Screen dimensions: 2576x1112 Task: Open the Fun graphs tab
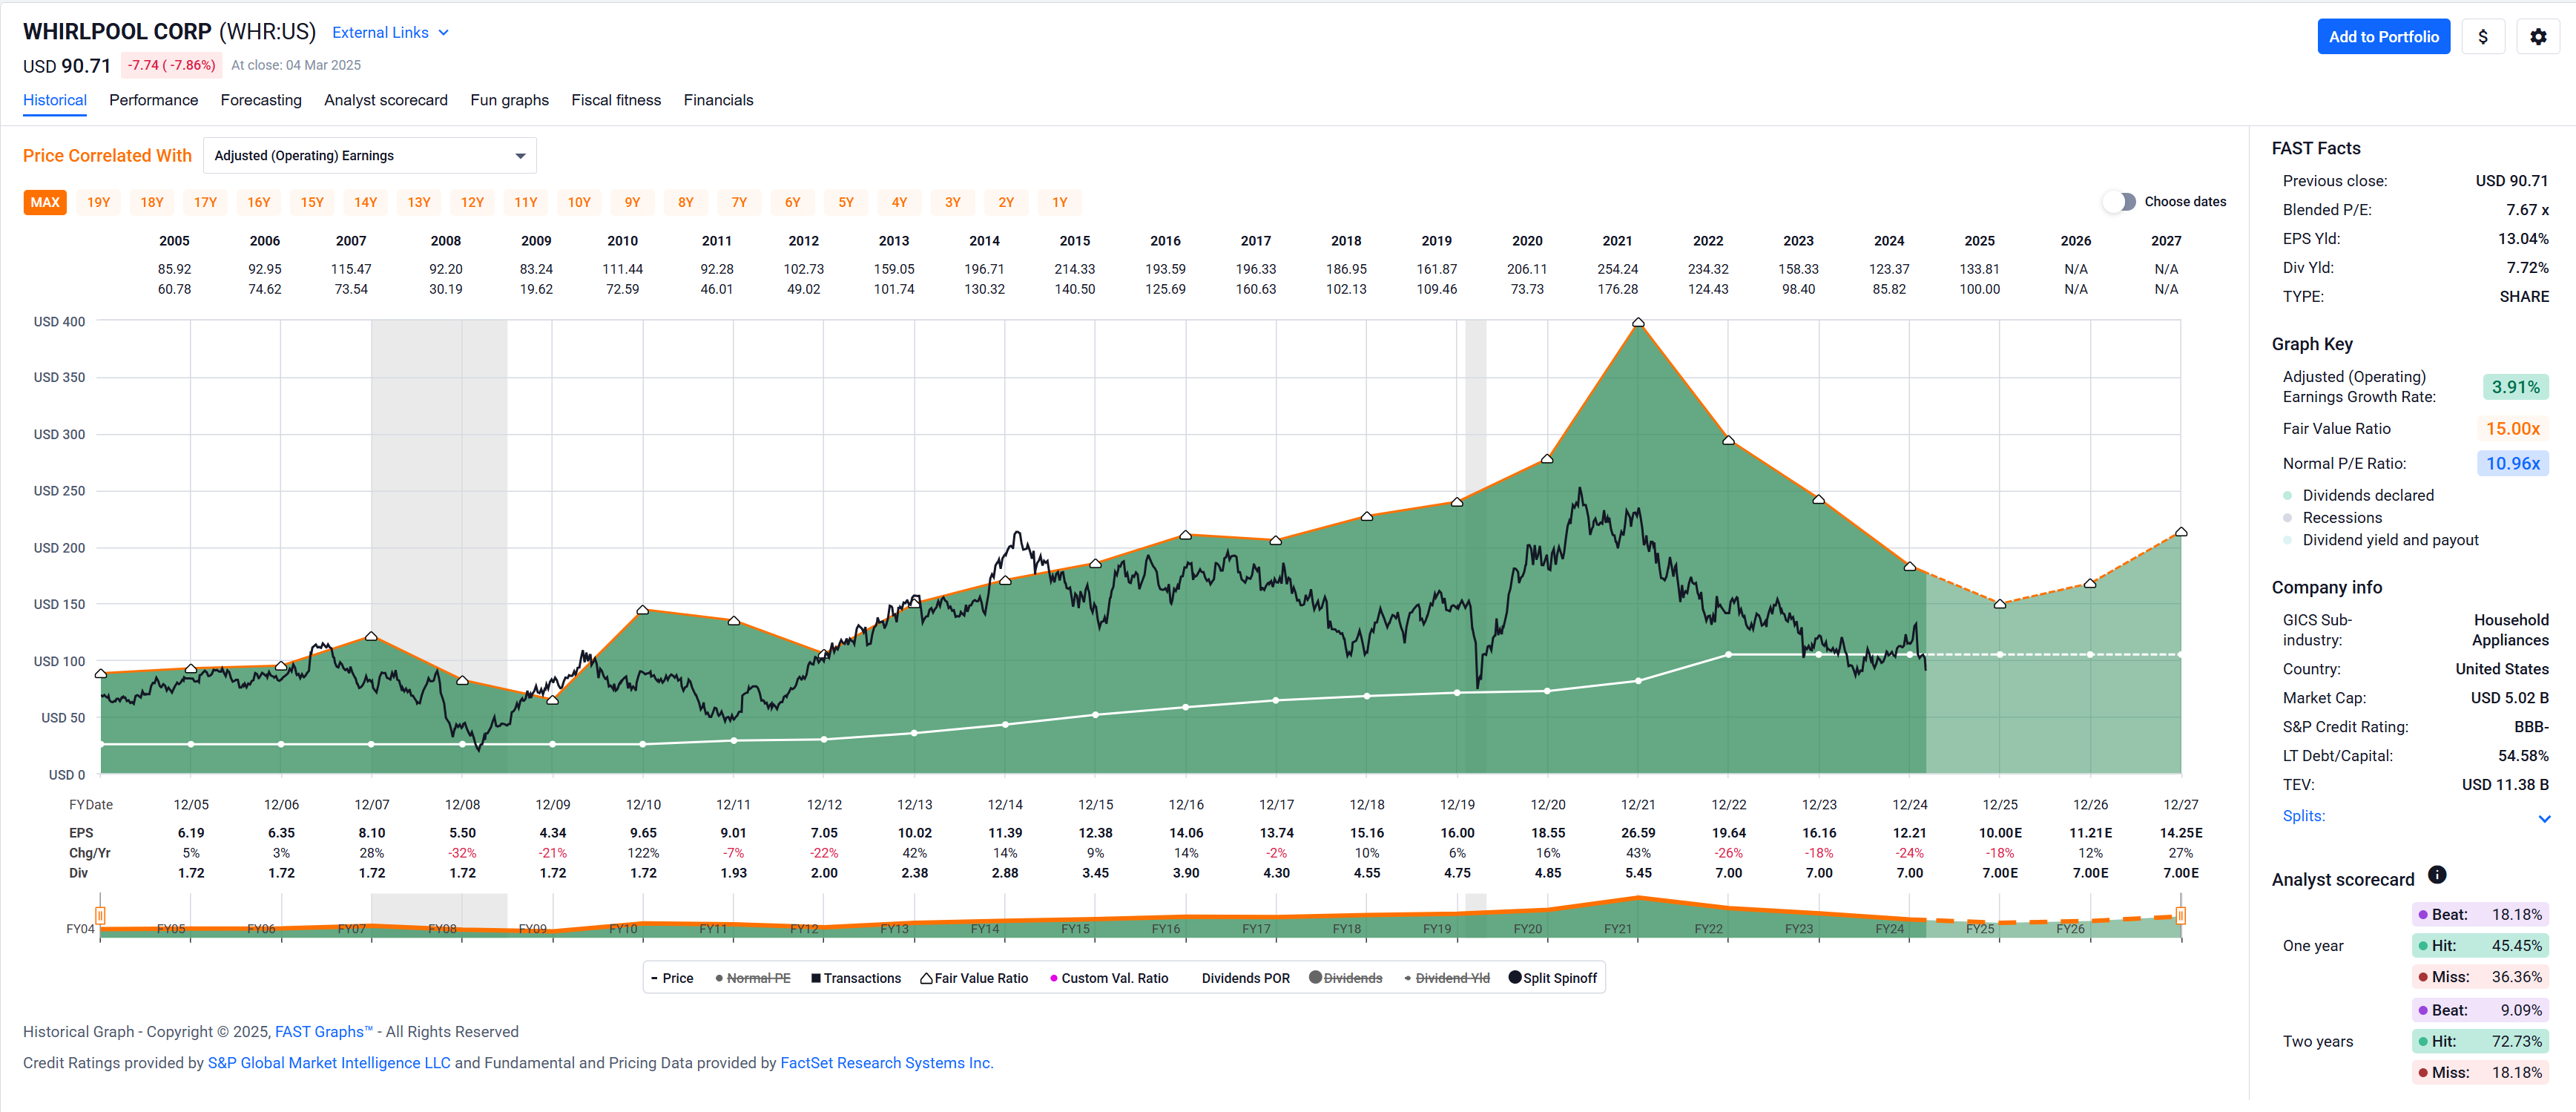(x=509, y=100)
